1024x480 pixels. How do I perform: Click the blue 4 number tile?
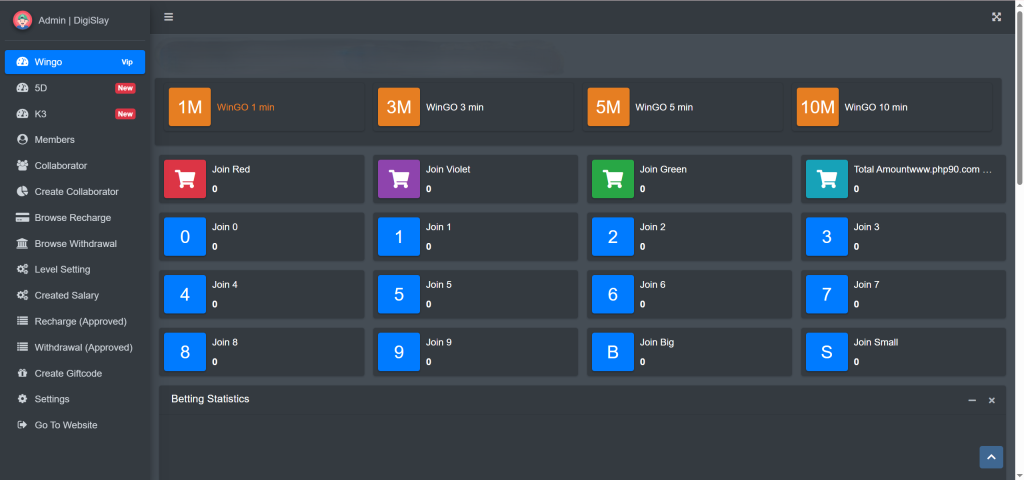(x=185, y=295)
